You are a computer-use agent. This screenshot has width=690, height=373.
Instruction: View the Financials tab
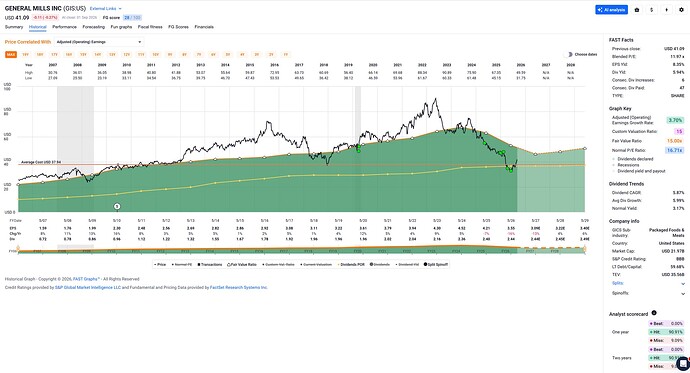tap(204, 27)
